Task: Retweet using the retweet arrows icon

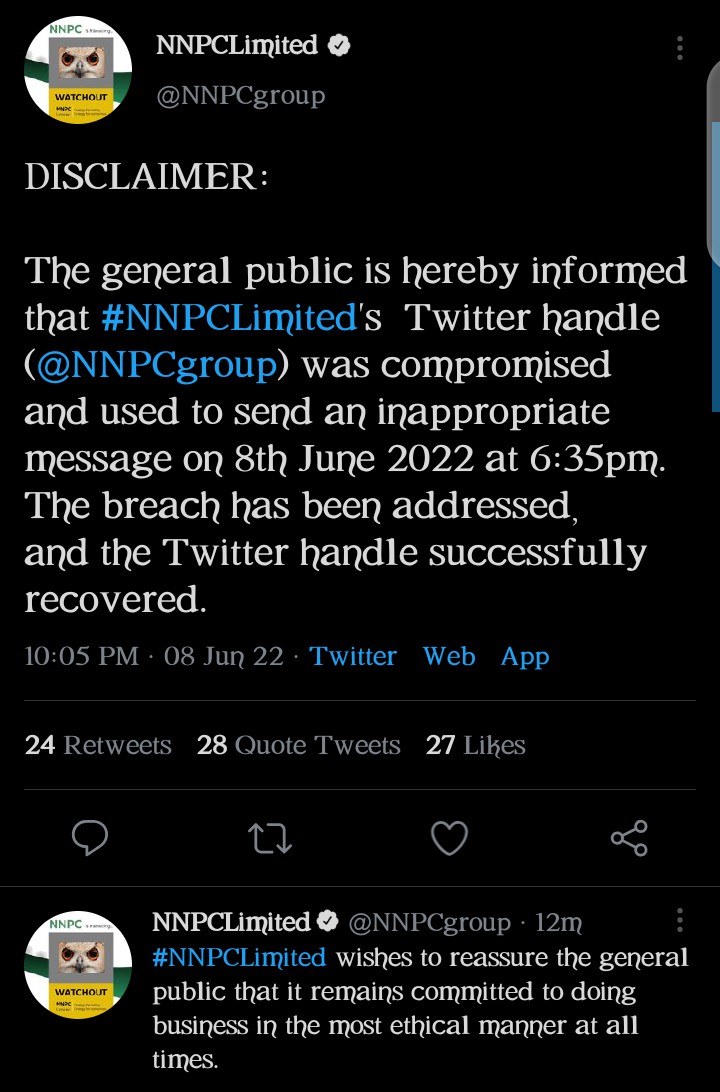Action: click(x=269, y=837)
